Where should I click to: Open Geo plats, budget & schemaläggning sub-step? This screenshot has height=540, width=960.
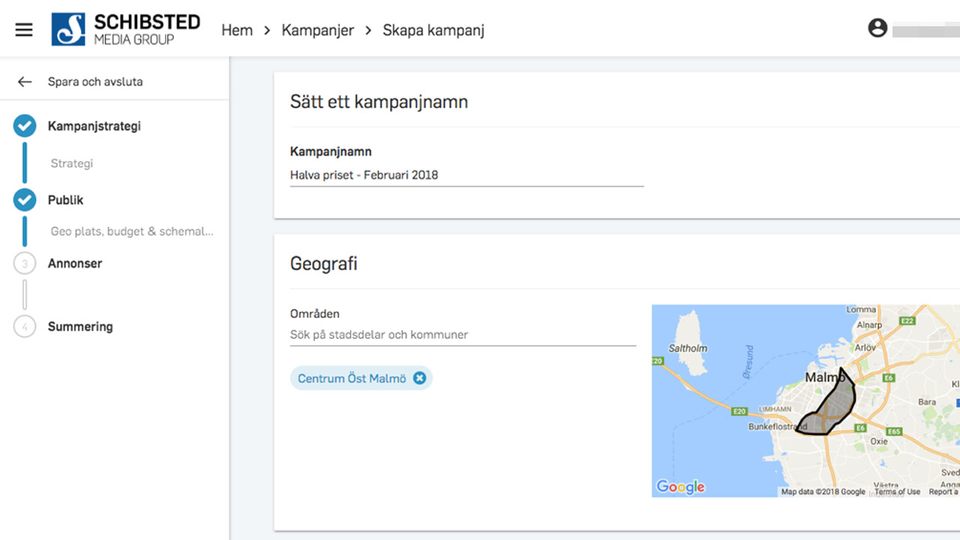(132, 231)
